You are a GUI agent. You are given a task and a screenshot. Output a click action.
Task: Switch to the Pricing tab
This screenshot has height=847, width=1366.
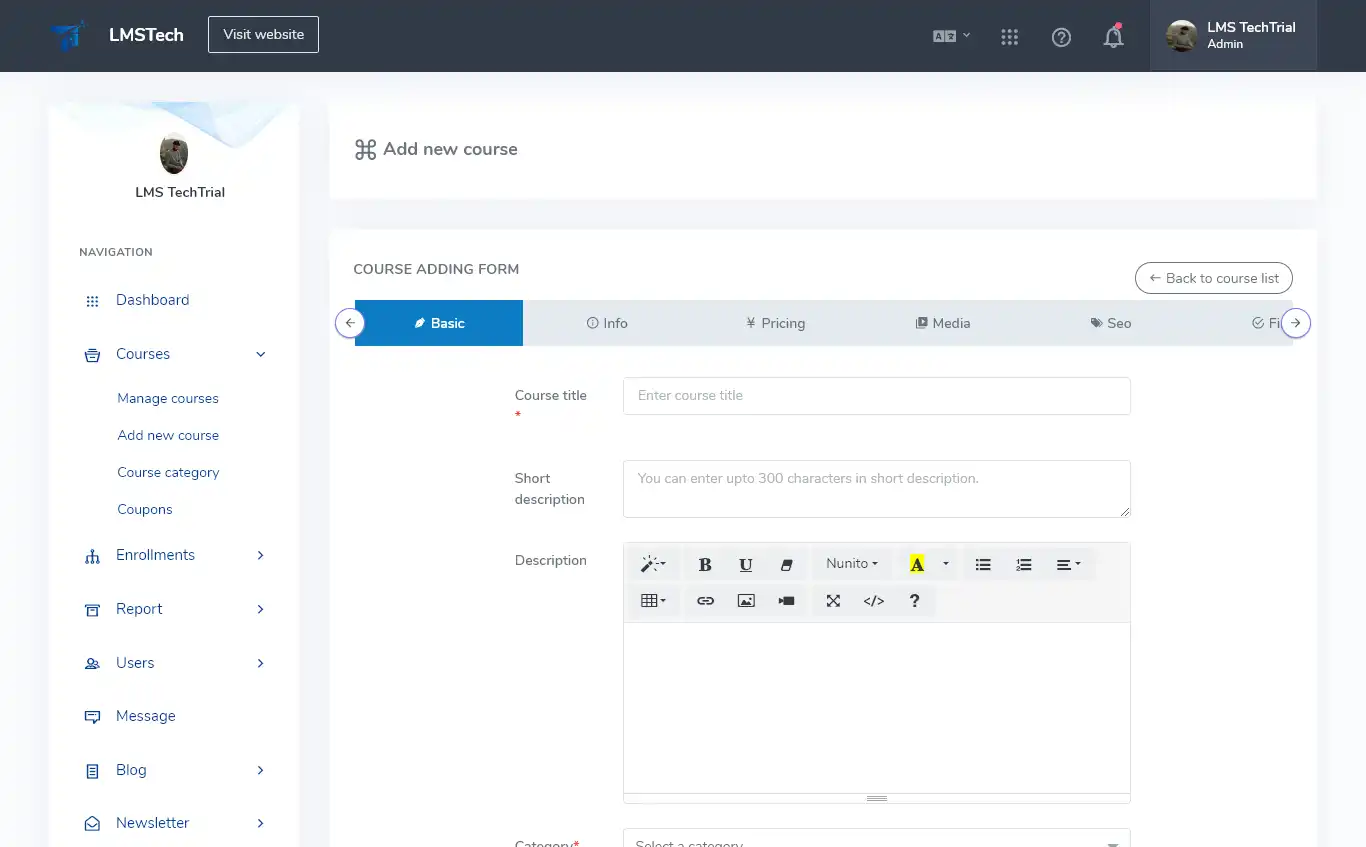click(x=775, y=322)
